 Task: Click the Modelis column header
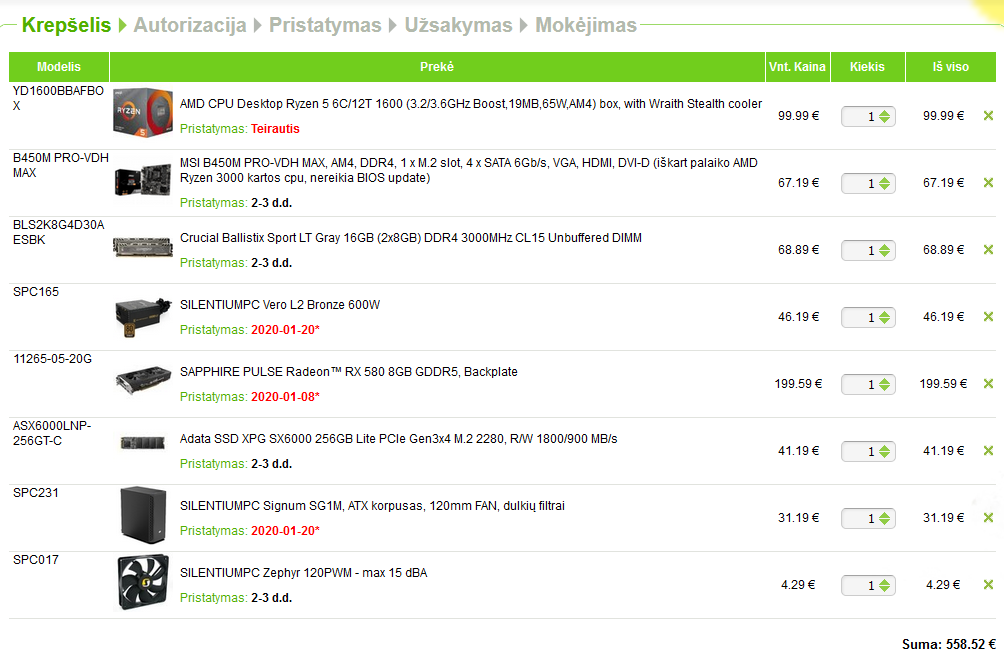(59, 67)
